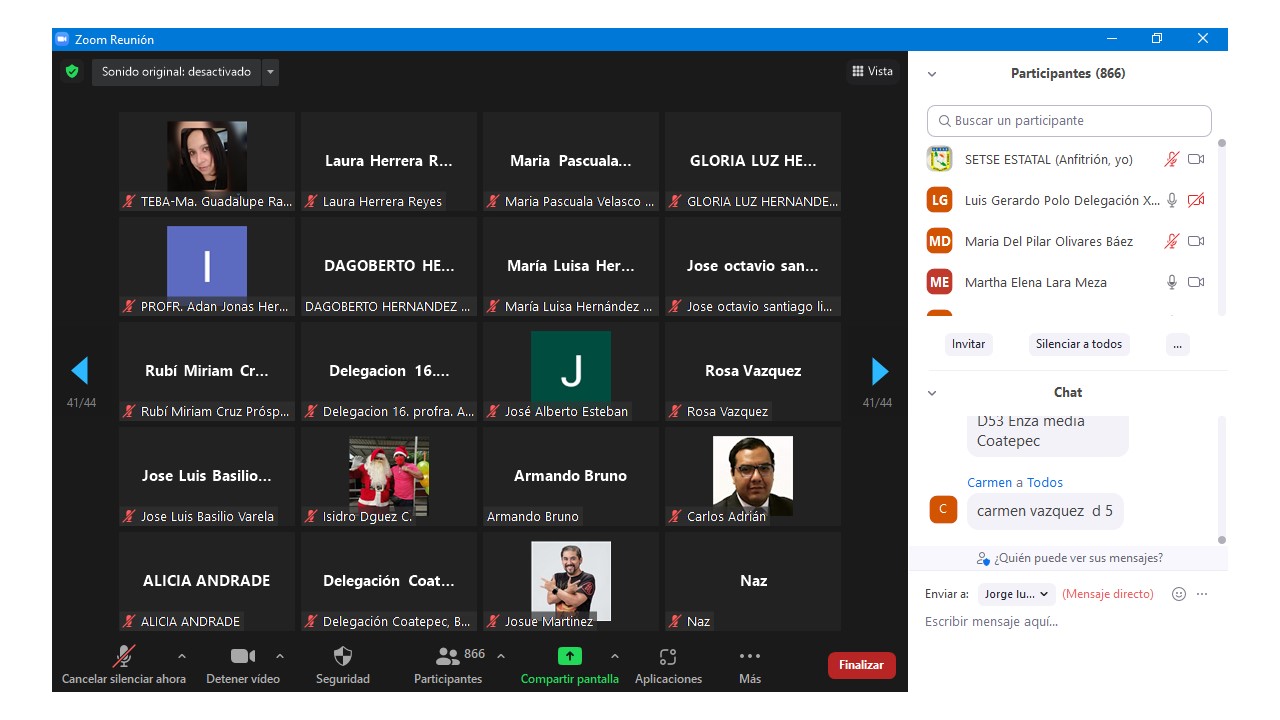Open the Seguridad shield menu
Viewport: 1280px width, 720px height.
pos(343,665)
